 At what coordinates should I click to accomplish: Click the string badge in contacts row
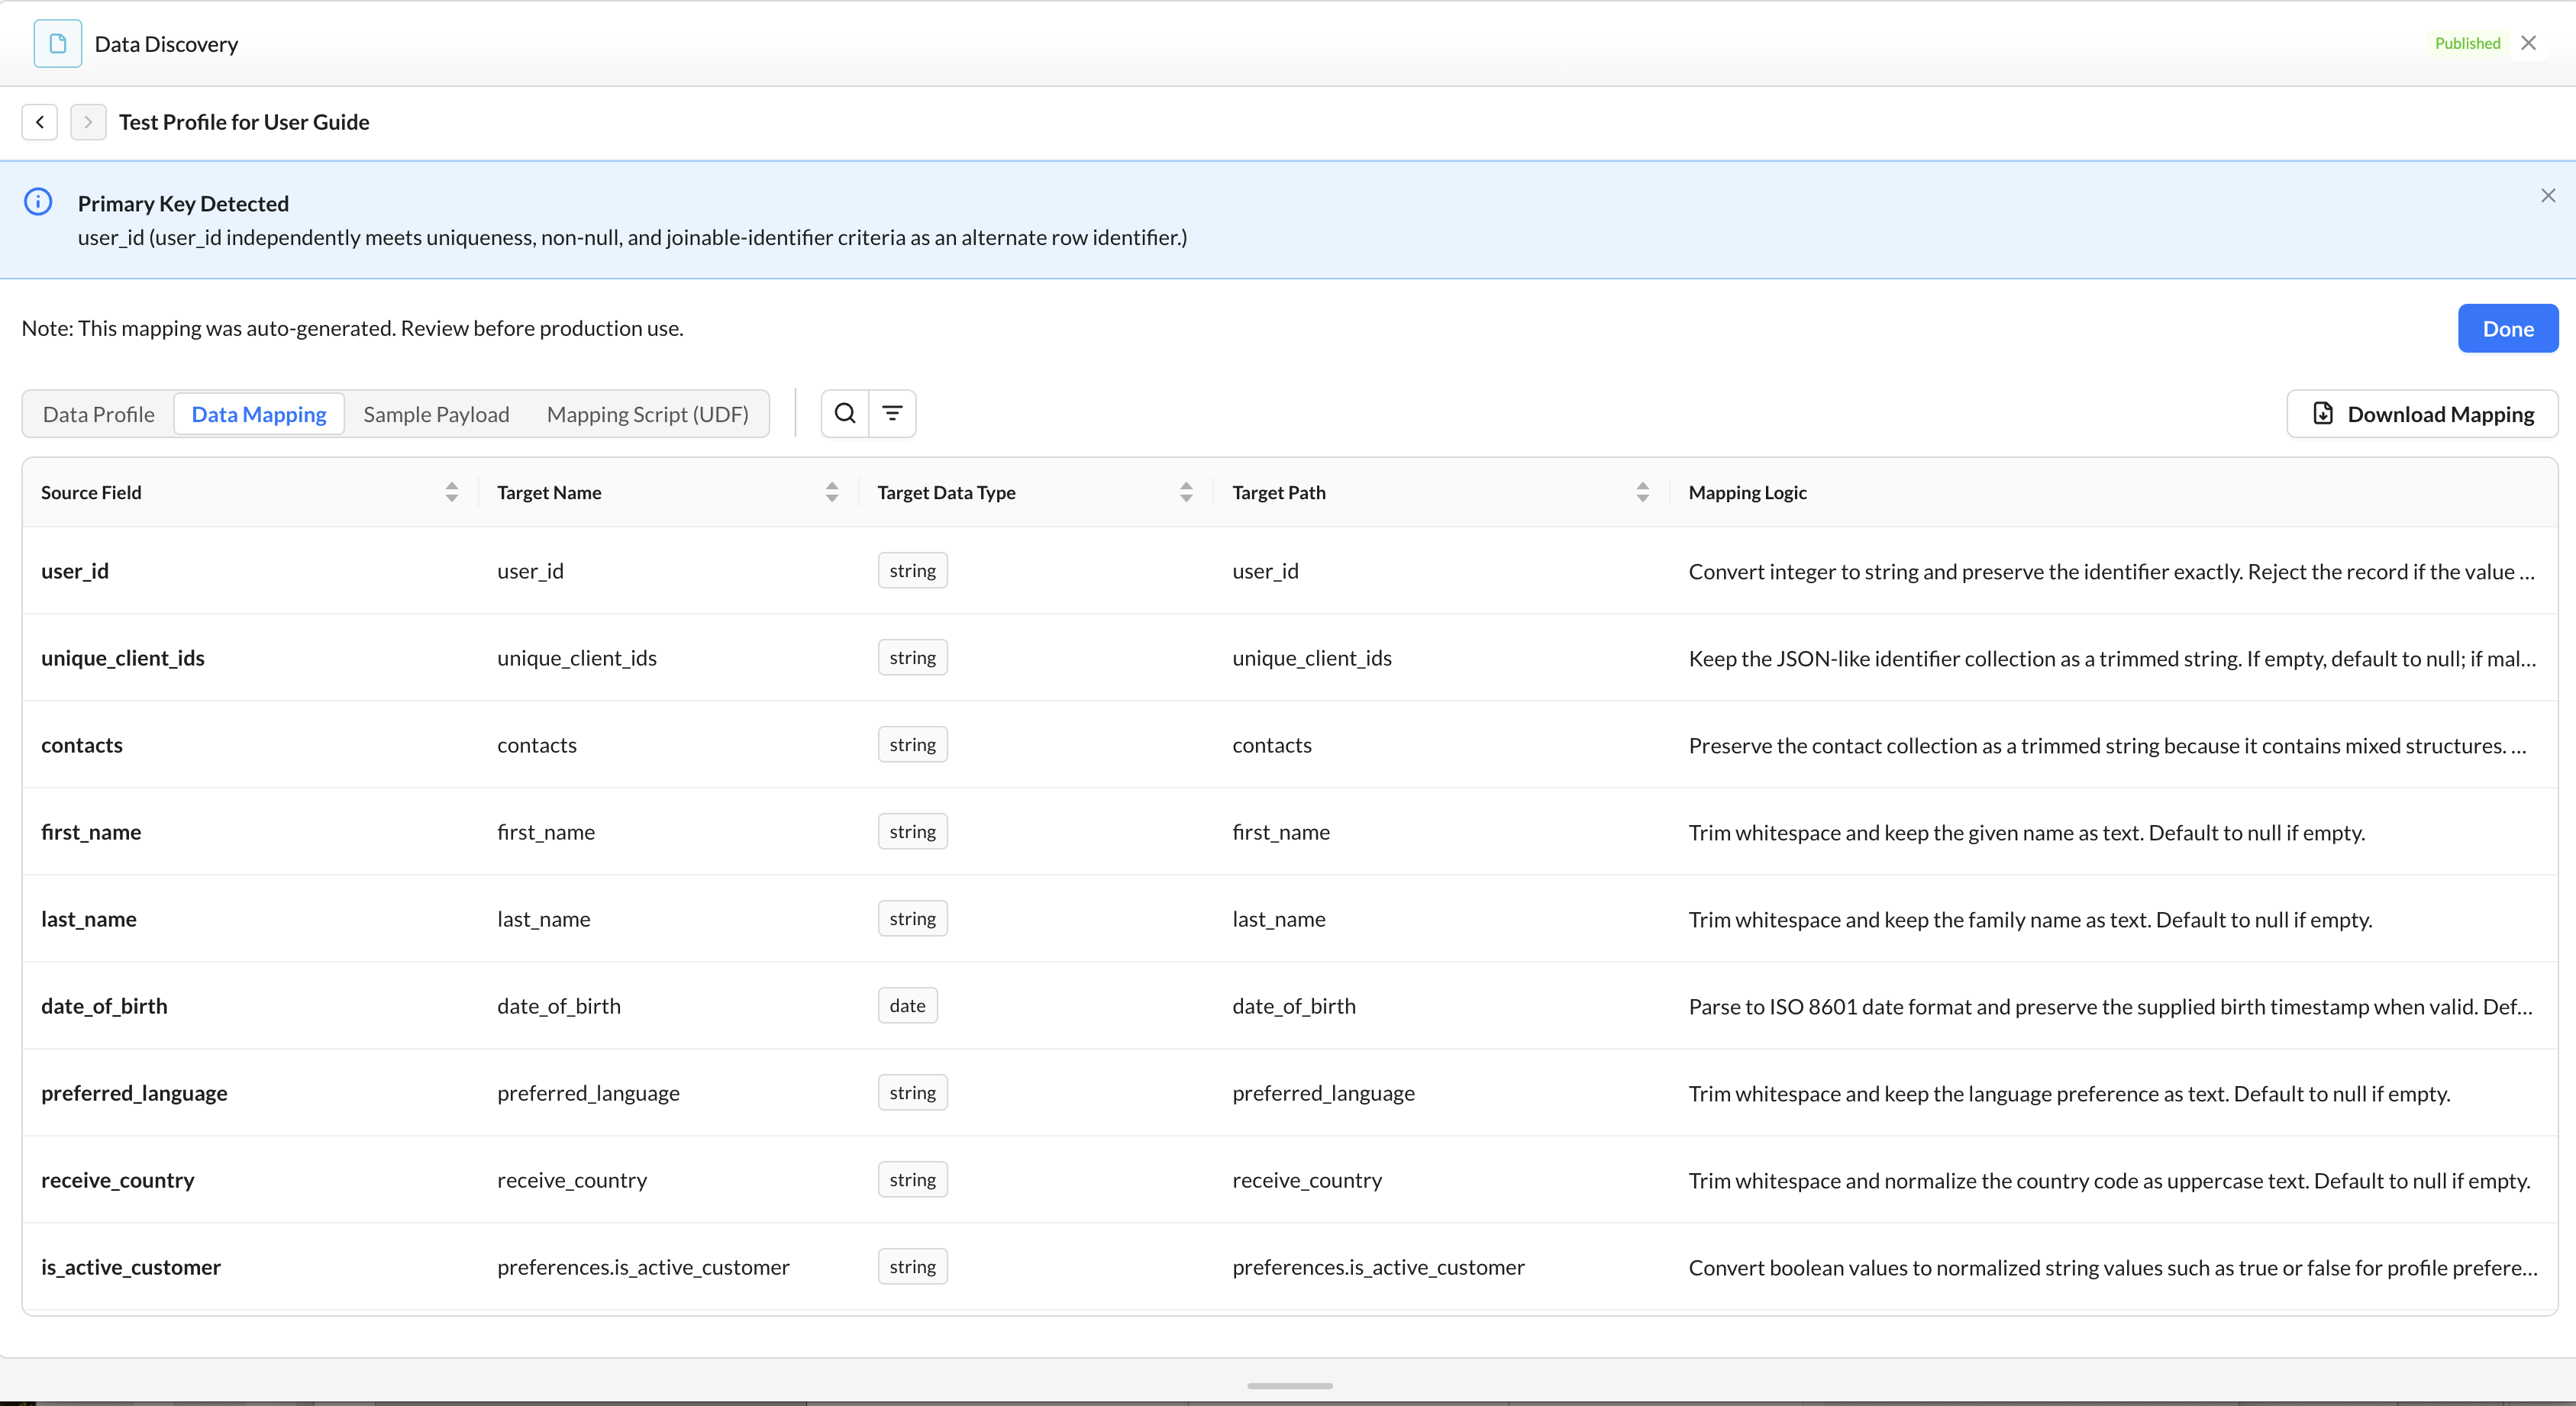[912, 744]
